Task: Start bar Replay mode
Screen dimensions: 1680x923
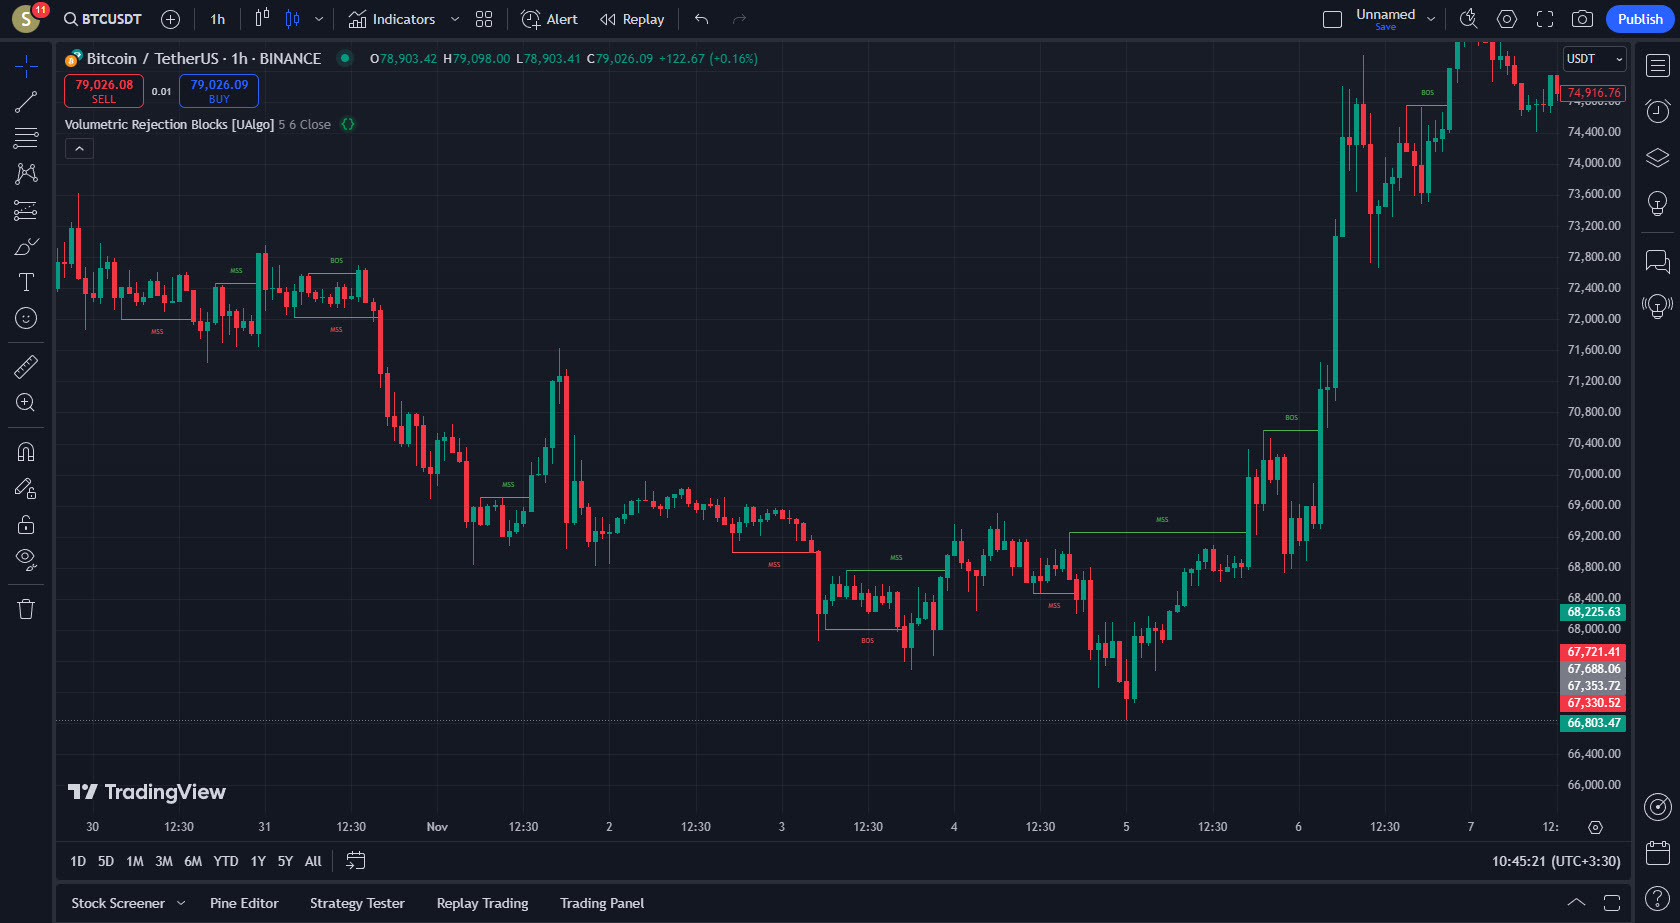Action: click(632, 19)
